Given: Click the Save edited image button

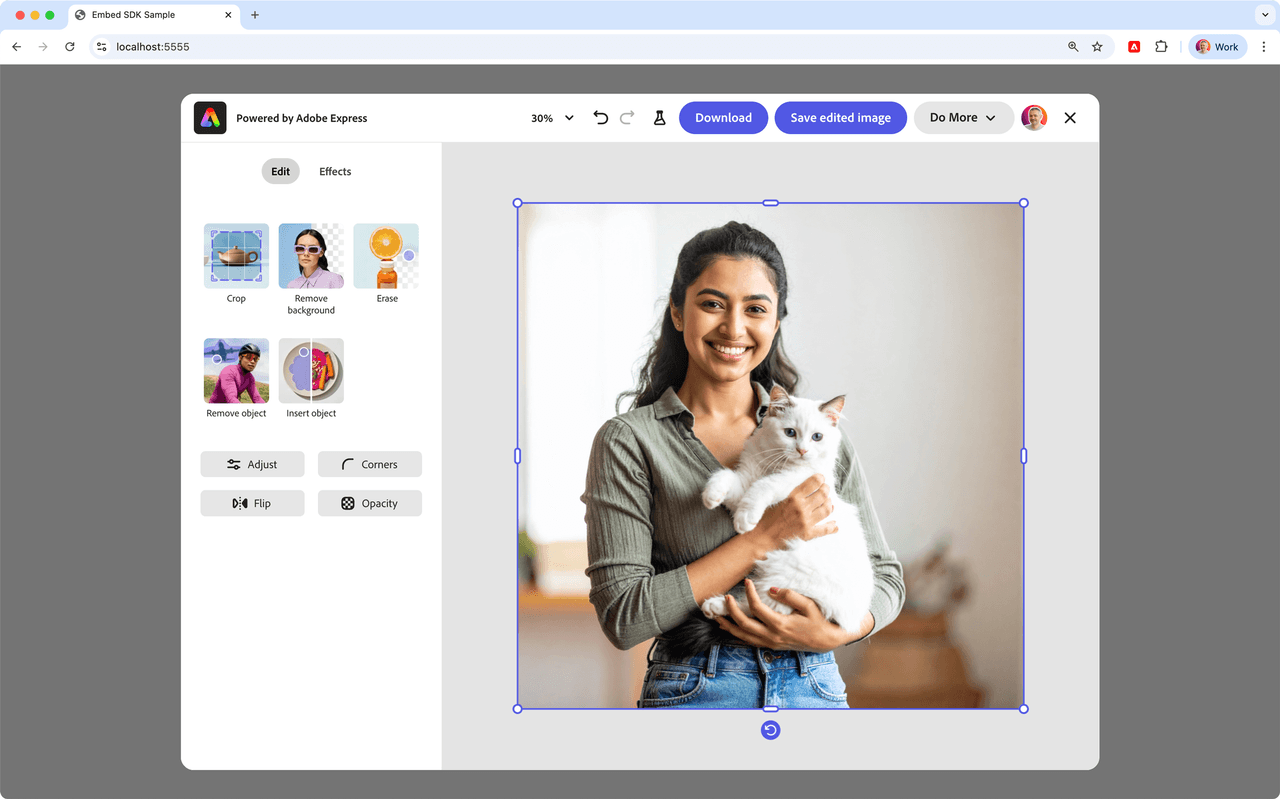Looking at the screenshot, I should click(840, 118).
